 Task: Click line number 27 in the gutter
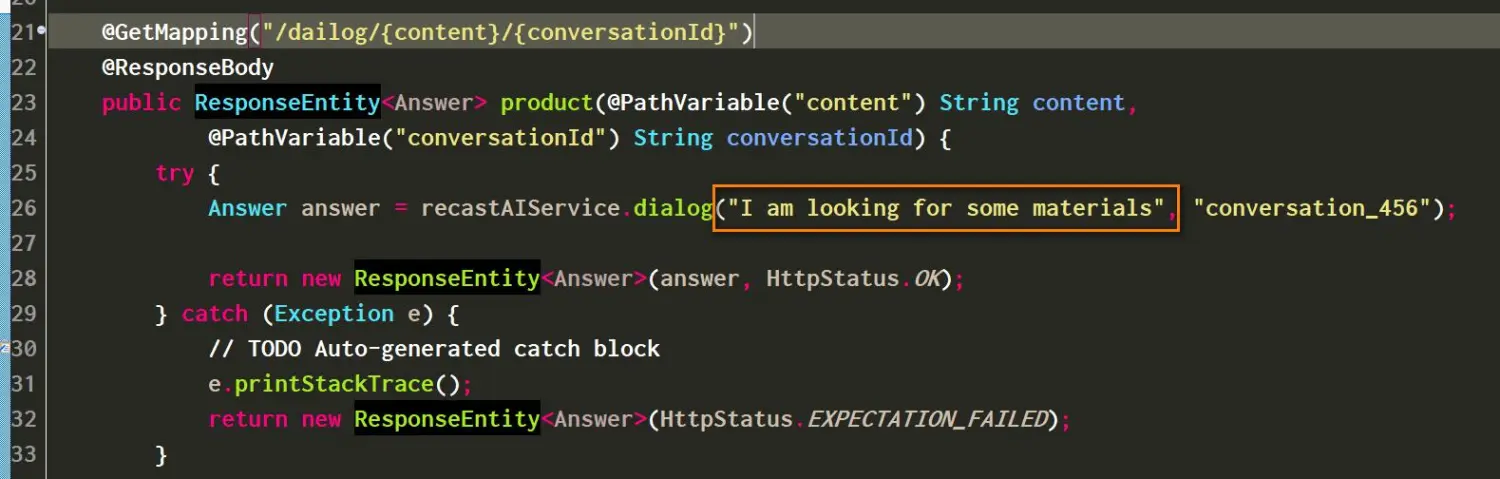point(22,244)
